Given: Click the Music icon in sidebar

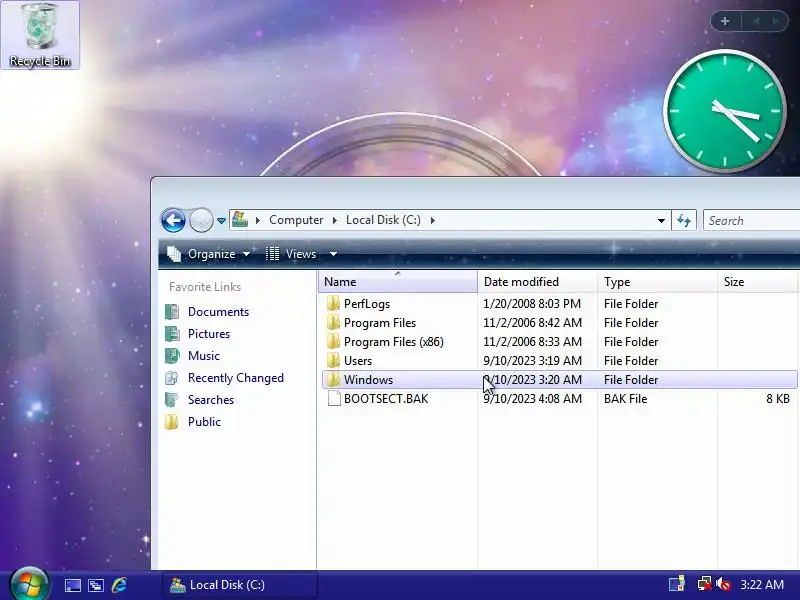Looking at the screenshot, I should pyautogui.click(x=172, y=356).
